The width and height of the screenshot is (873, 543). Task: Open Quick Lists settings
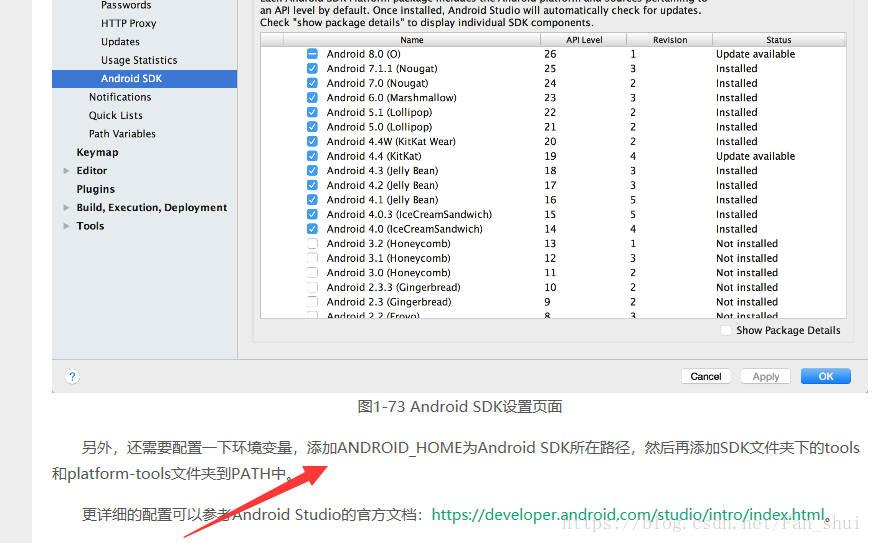[x=116, y=115]
